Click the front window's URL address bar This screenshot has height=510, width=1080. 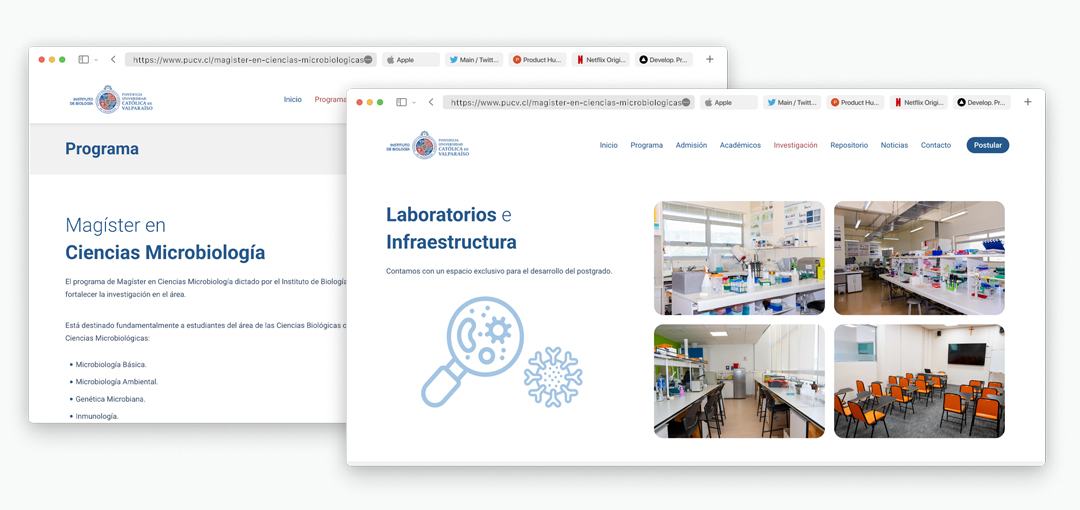pos(568,102)
